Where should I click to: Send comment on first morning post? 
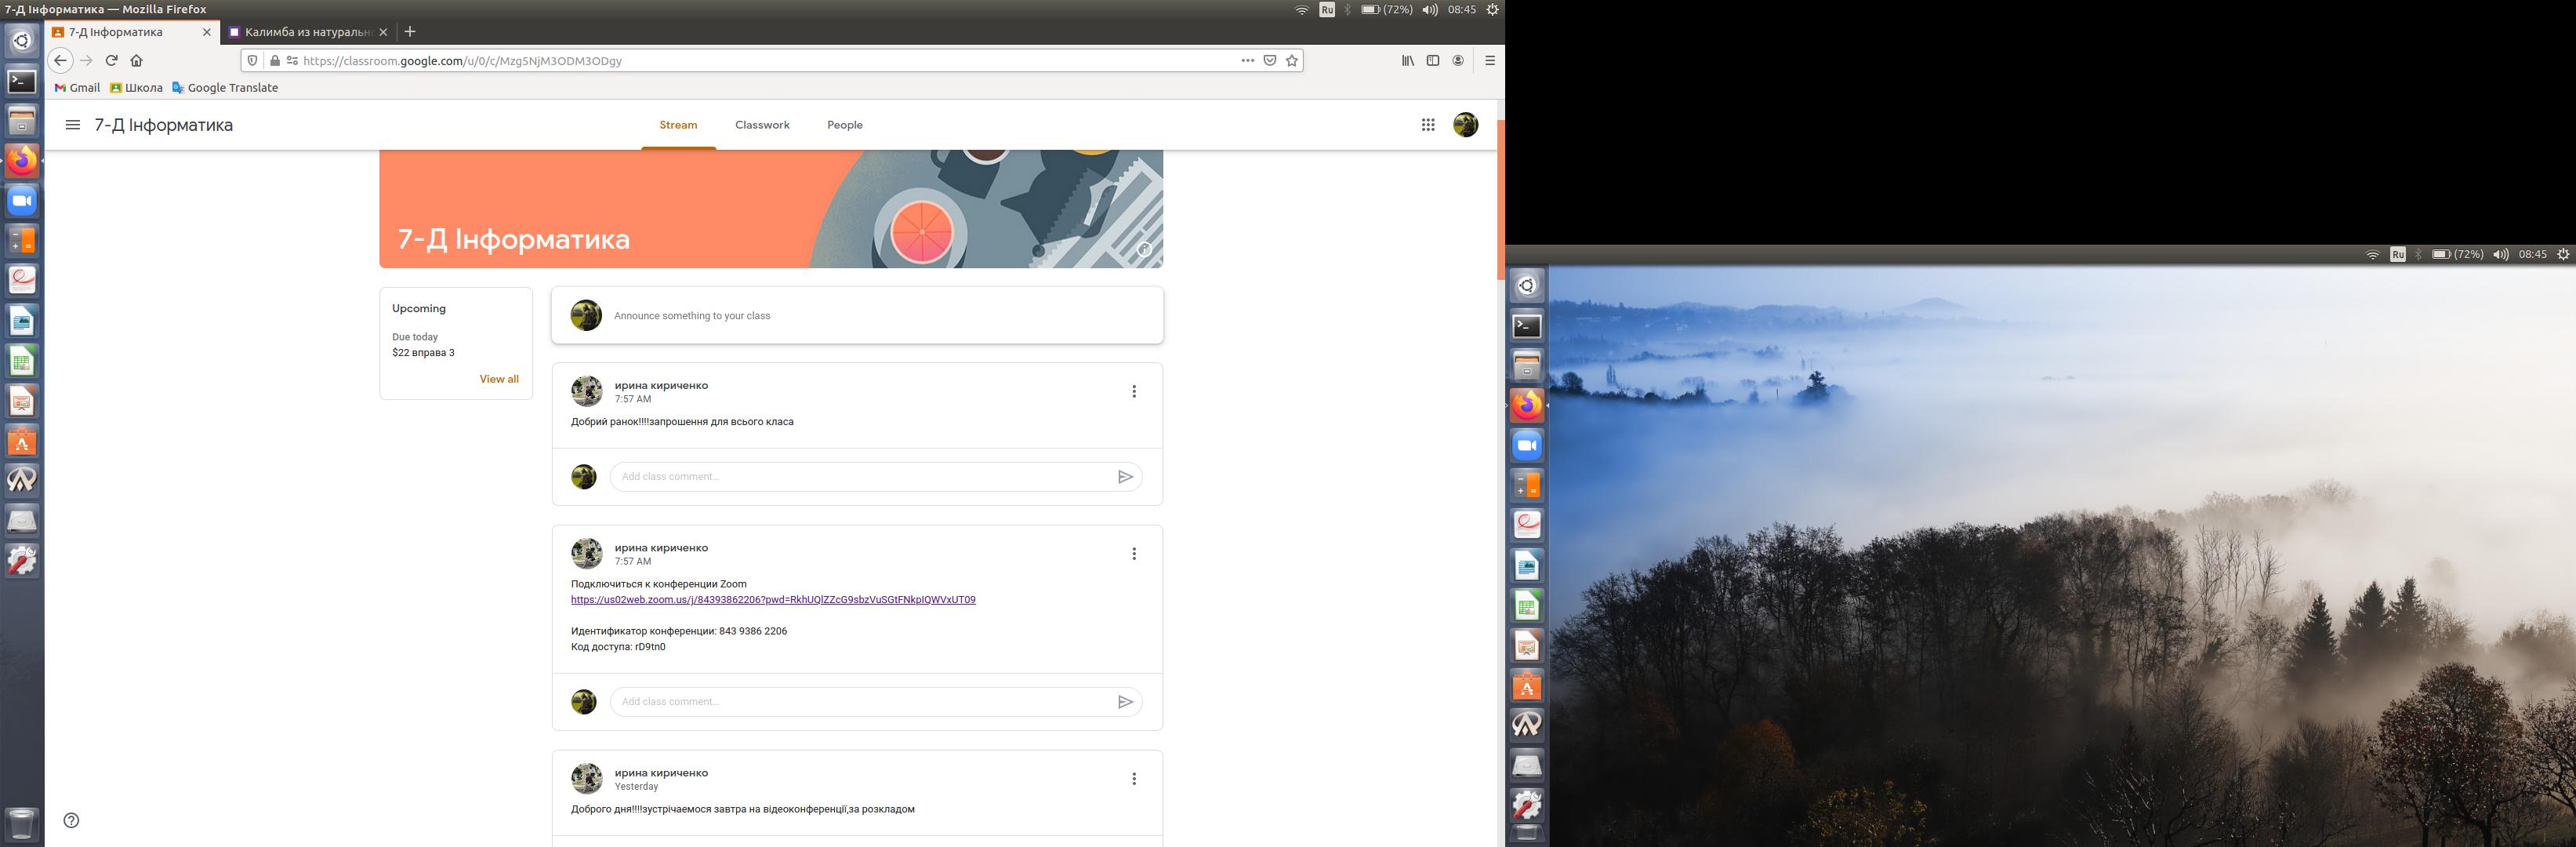[x=1125, y=477]
